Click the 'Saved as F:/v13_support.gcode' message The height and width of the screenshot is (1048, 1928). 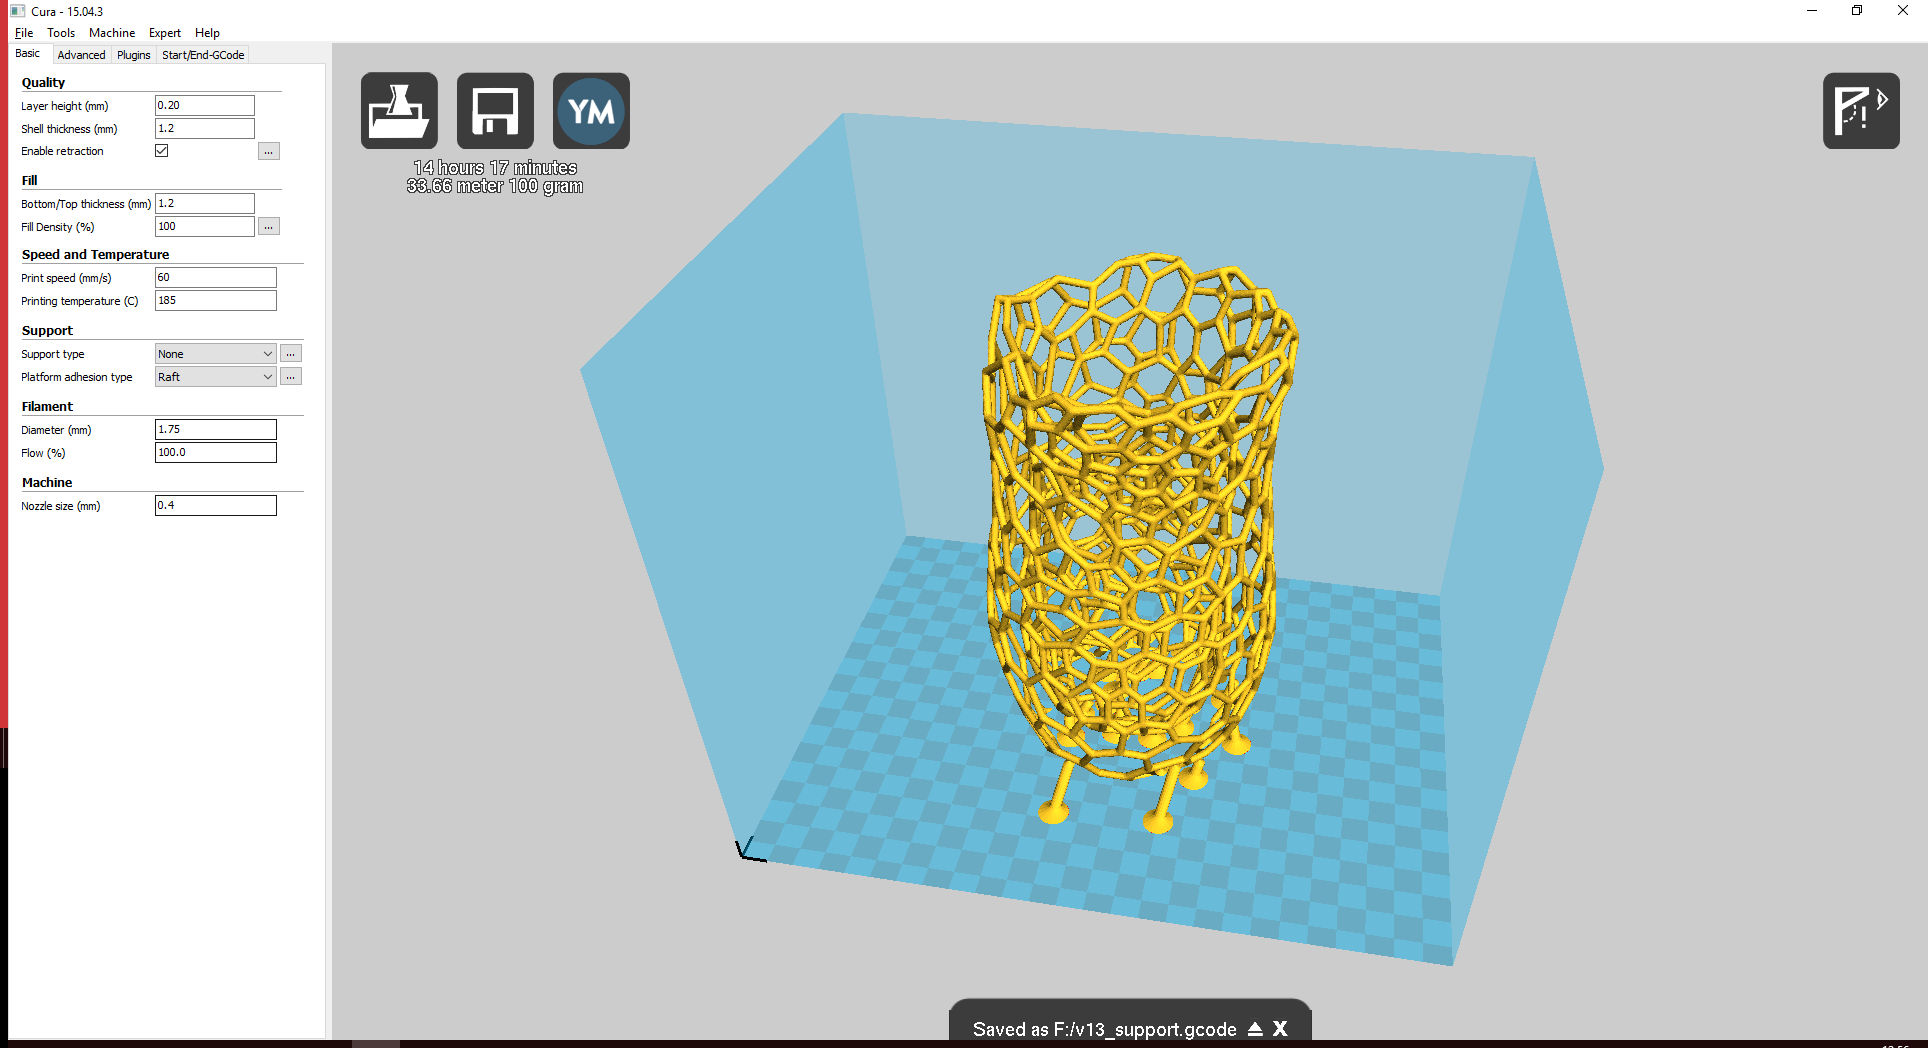click(1104, 1029)
